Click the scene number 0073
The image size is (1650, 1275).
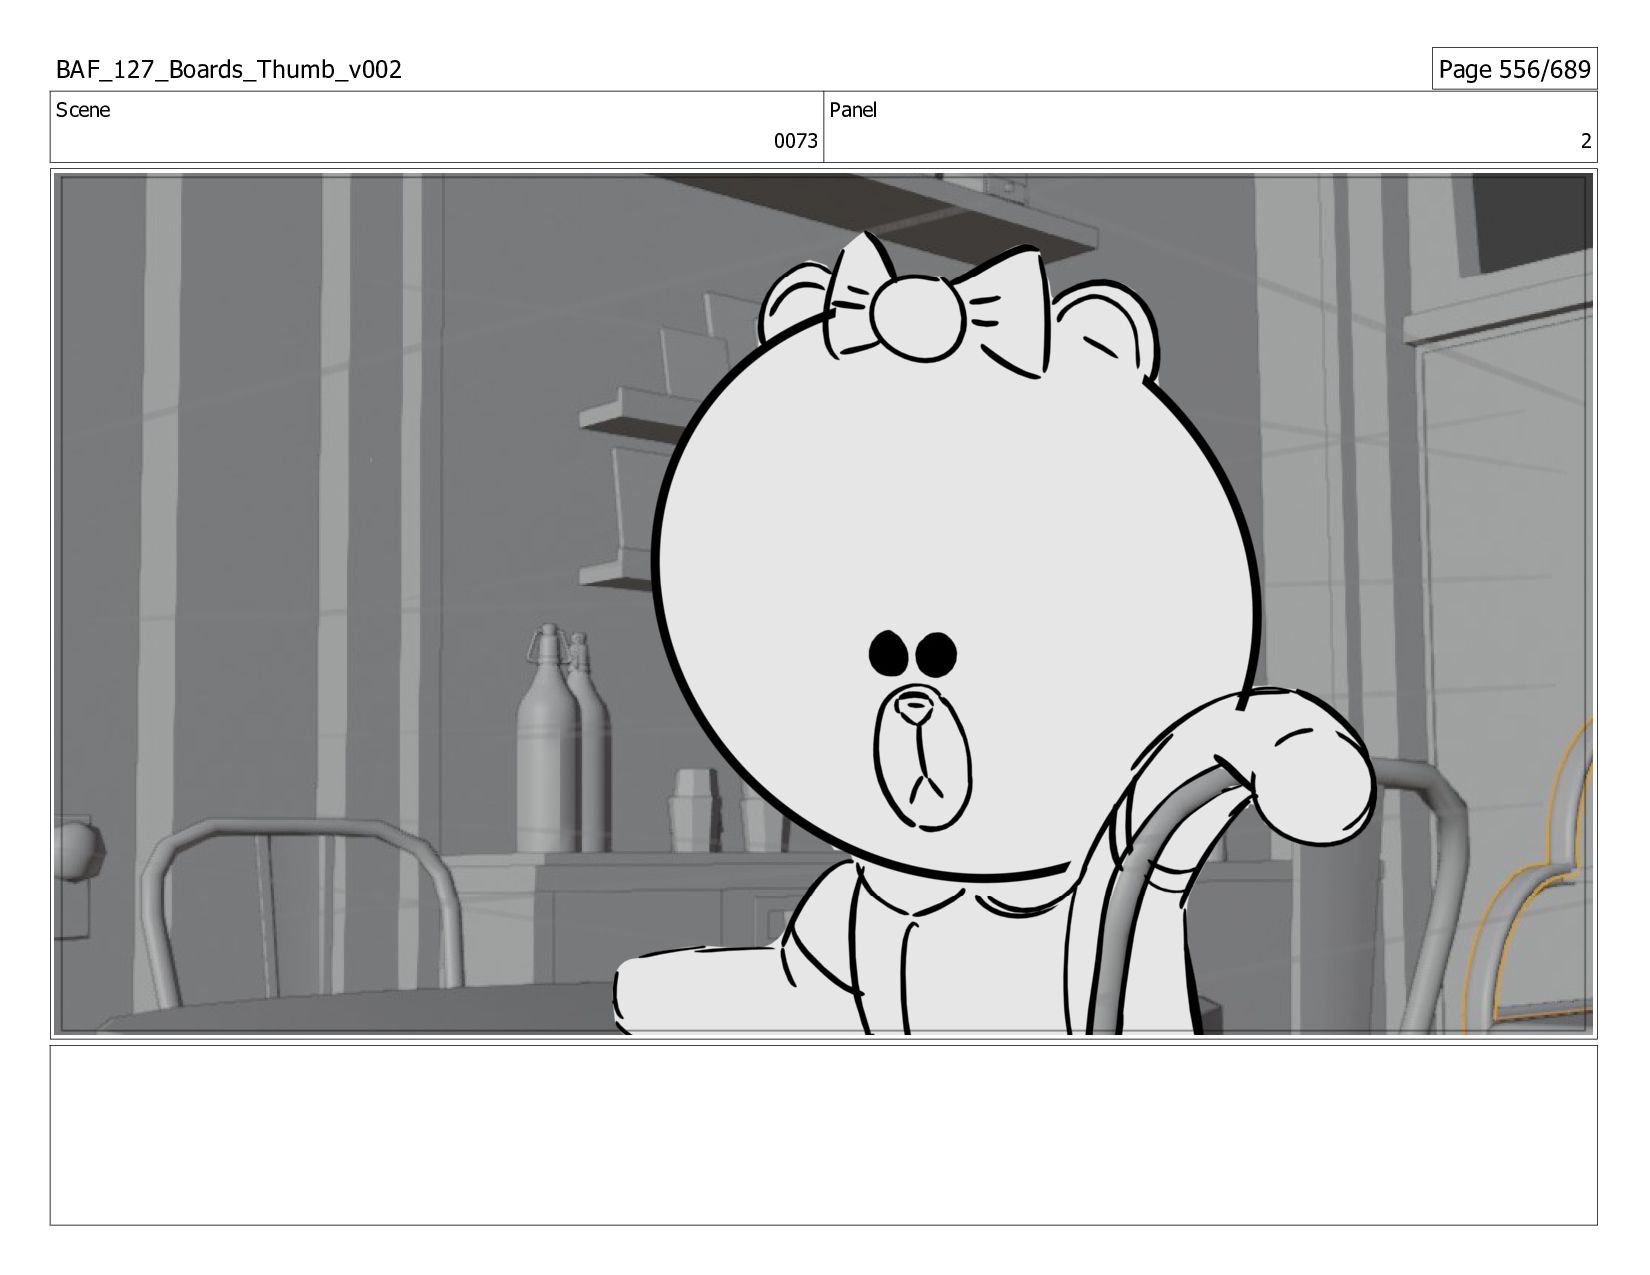(795, 141)
